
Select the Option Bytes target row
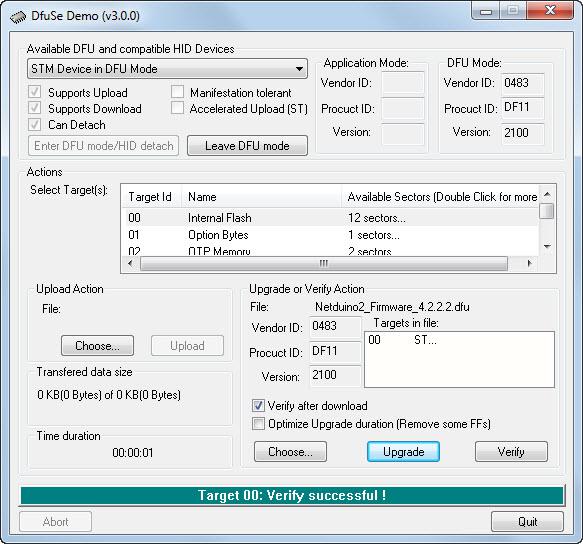(332, 235)
